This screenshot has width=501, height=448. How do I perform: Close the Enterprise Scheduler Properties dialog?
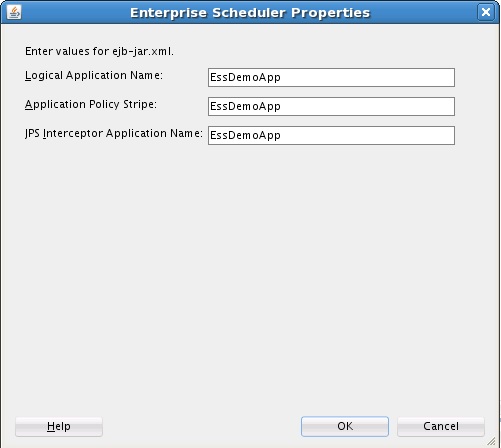click(x=486, y=12)
